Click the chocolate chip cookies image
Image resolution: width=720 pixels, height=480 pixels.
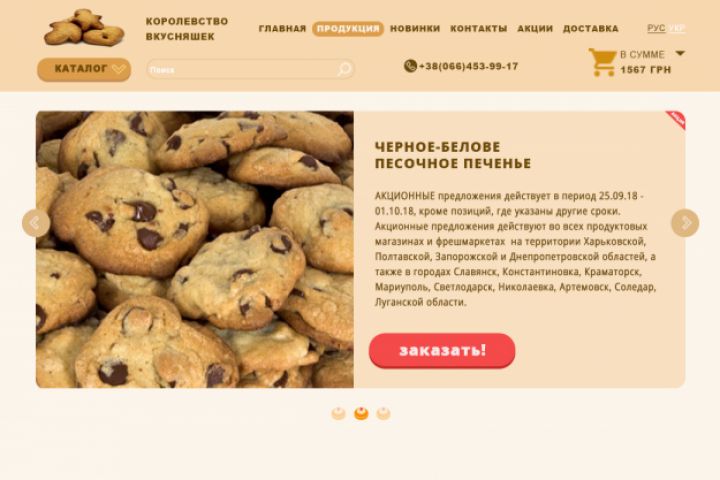tap(195, 249)
